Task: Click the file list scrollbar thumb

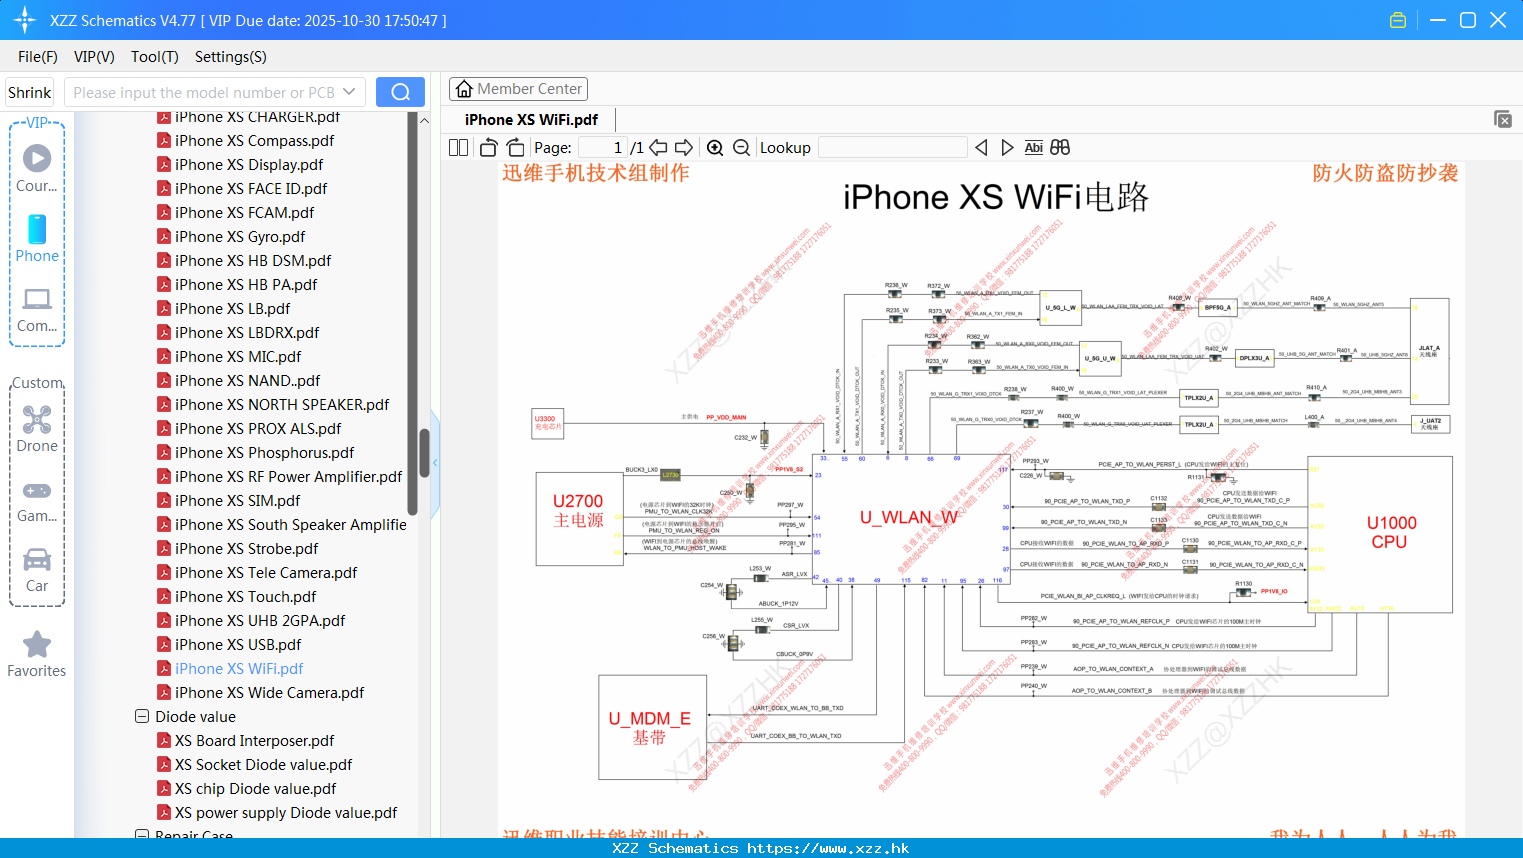Action: tap(424, 453)
